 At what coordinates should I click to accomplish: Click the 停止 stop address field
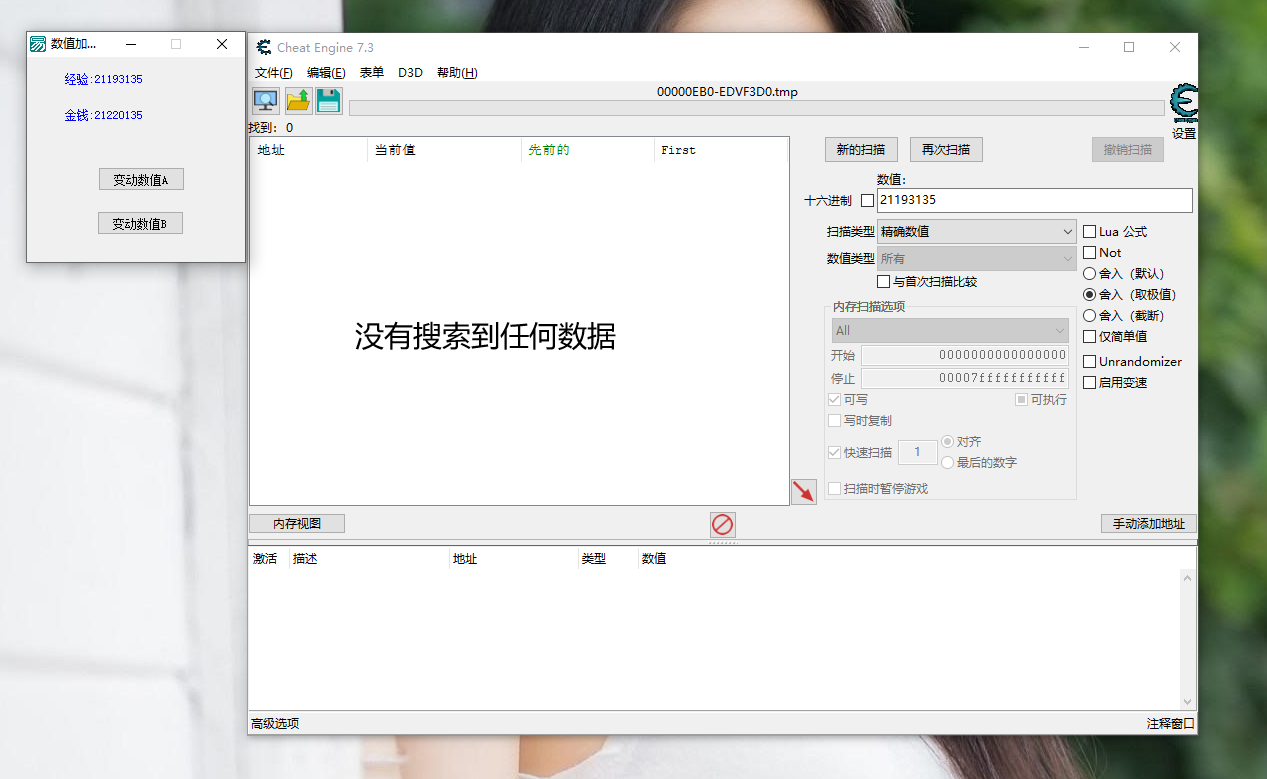point(965,379)
